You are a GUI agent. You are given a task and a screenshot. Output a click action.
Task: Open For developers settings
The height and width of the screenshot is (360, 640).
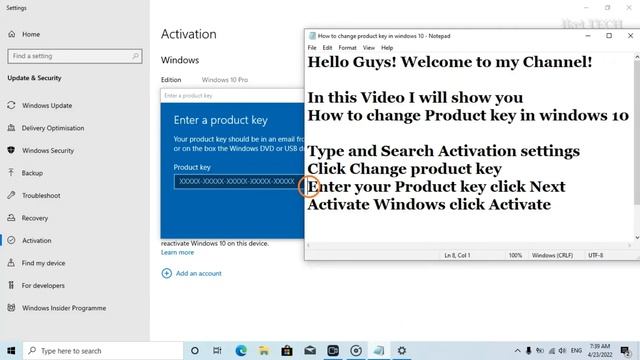[43, 285]
